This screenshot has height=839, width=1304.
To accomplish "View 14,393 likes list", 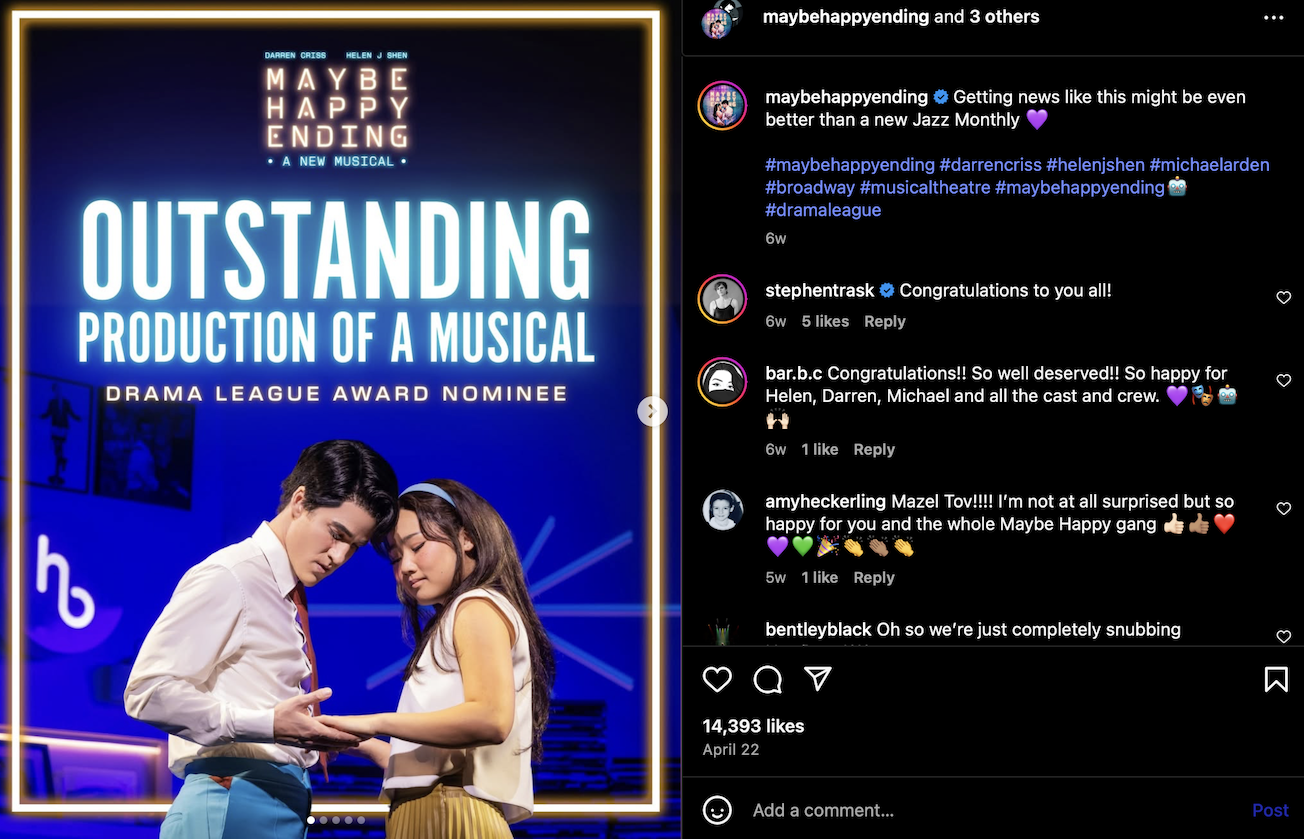I will click(x=753, y=726).
